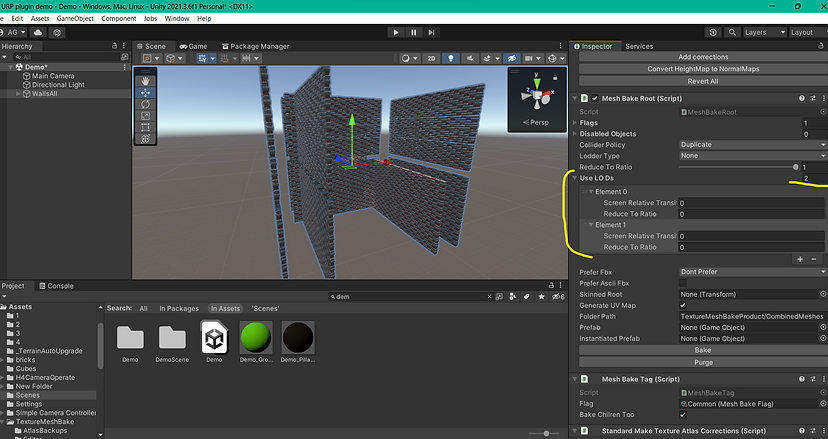Open the GameObject menu
This screenshot has width=828, height=439.
tap(76, 18)
